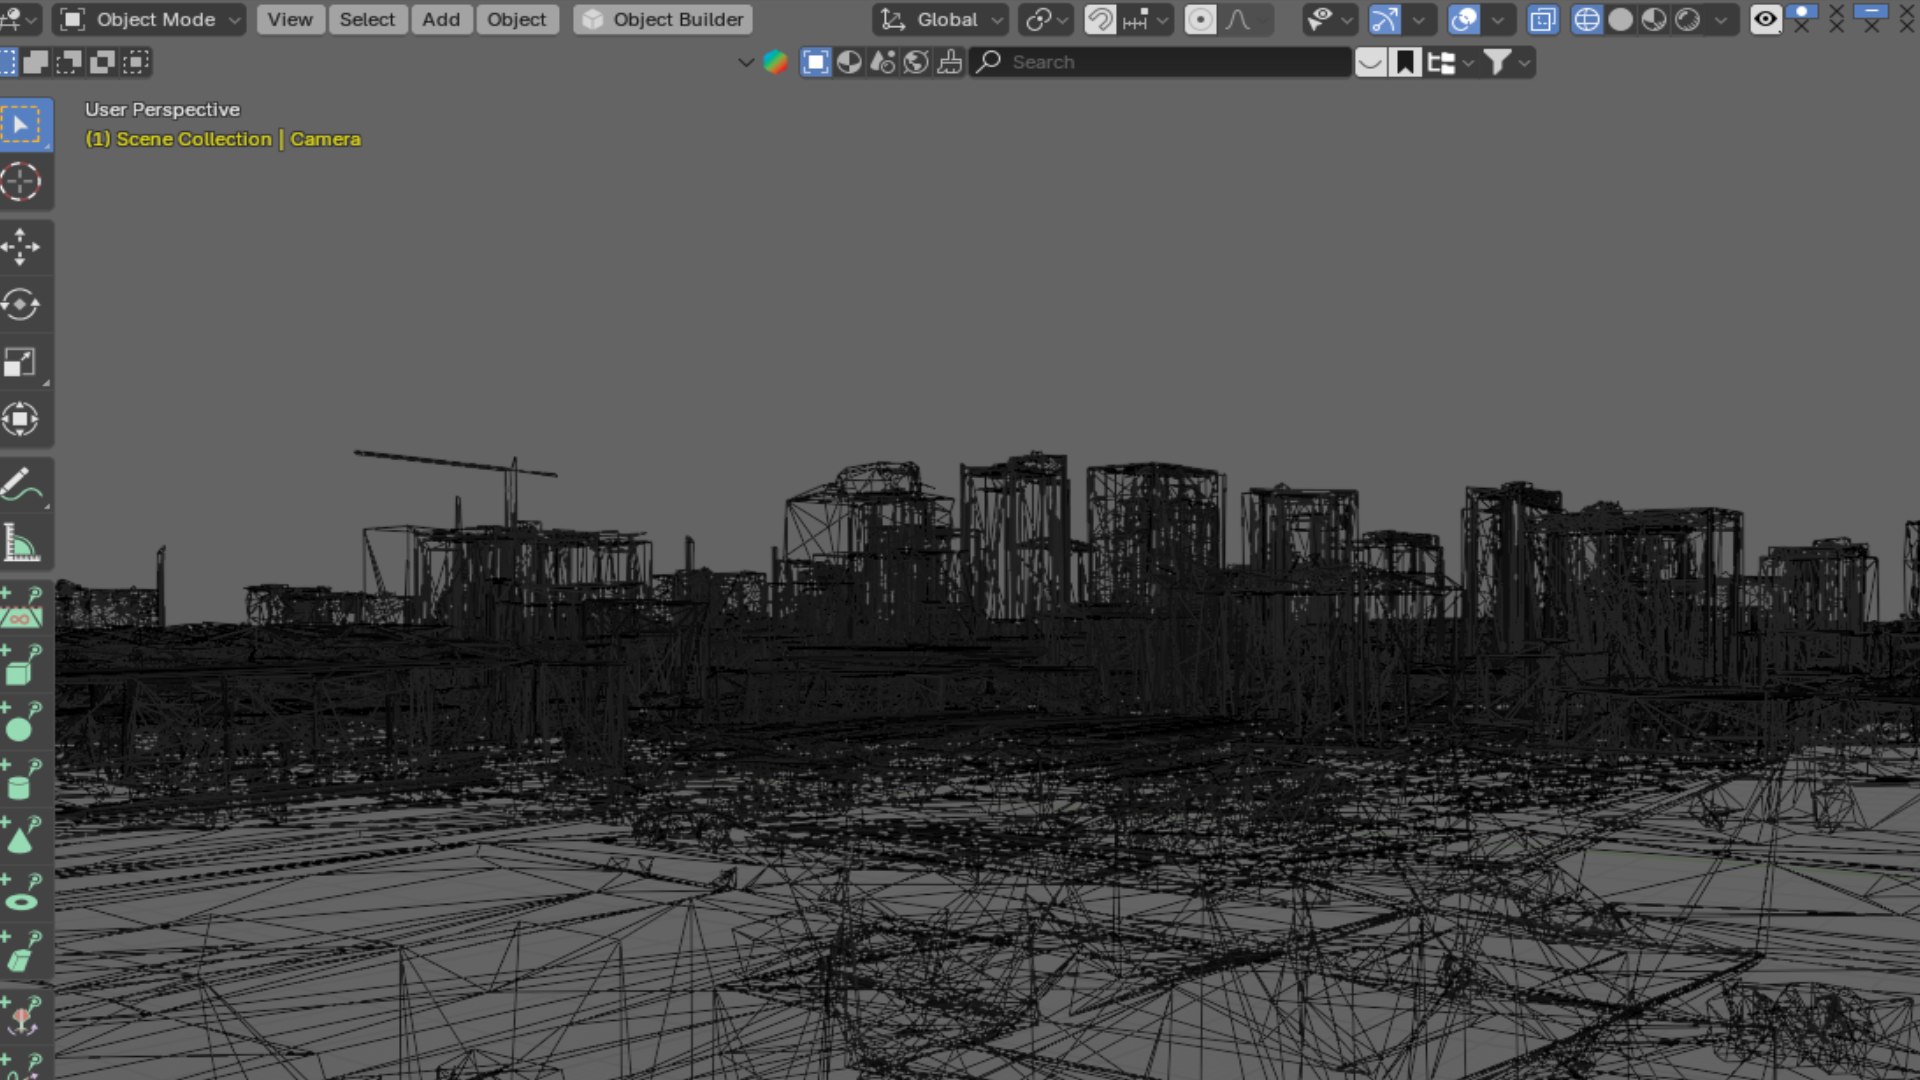Toggle snapping magnet icon

tap(1100, 19)
